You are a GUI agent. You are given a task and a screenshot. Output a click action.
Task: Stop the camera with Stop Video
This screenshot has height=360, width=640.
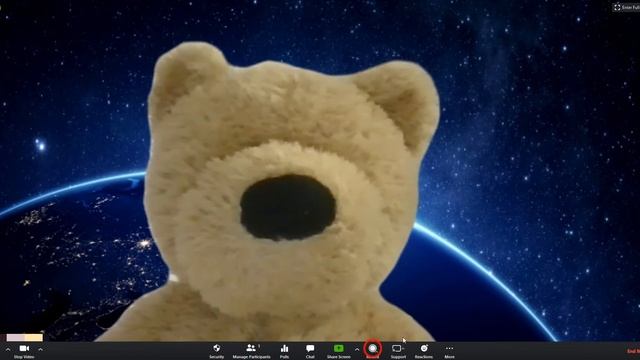24,351
